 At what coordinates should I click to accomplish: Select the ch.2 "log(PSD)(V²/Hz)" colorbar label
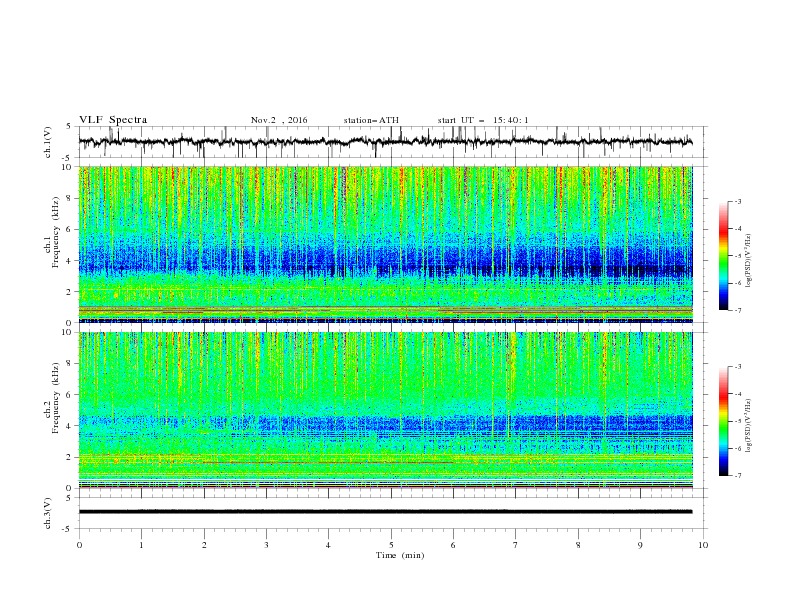point(749,426)
